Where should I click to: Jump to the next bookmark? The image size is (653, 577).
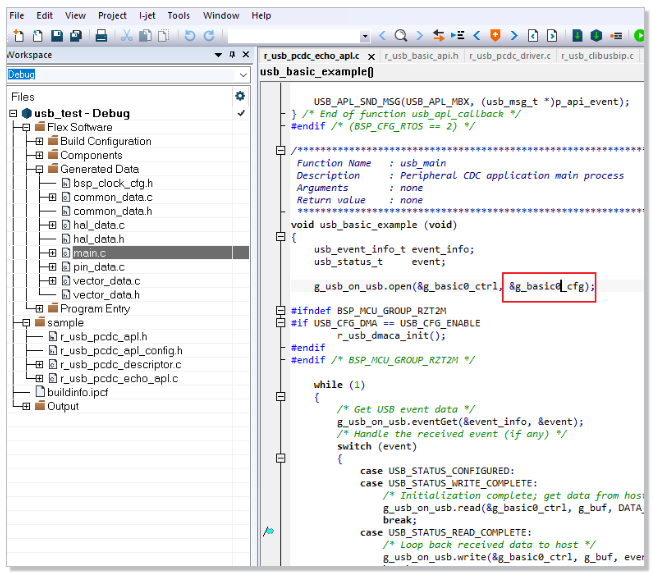514,36
